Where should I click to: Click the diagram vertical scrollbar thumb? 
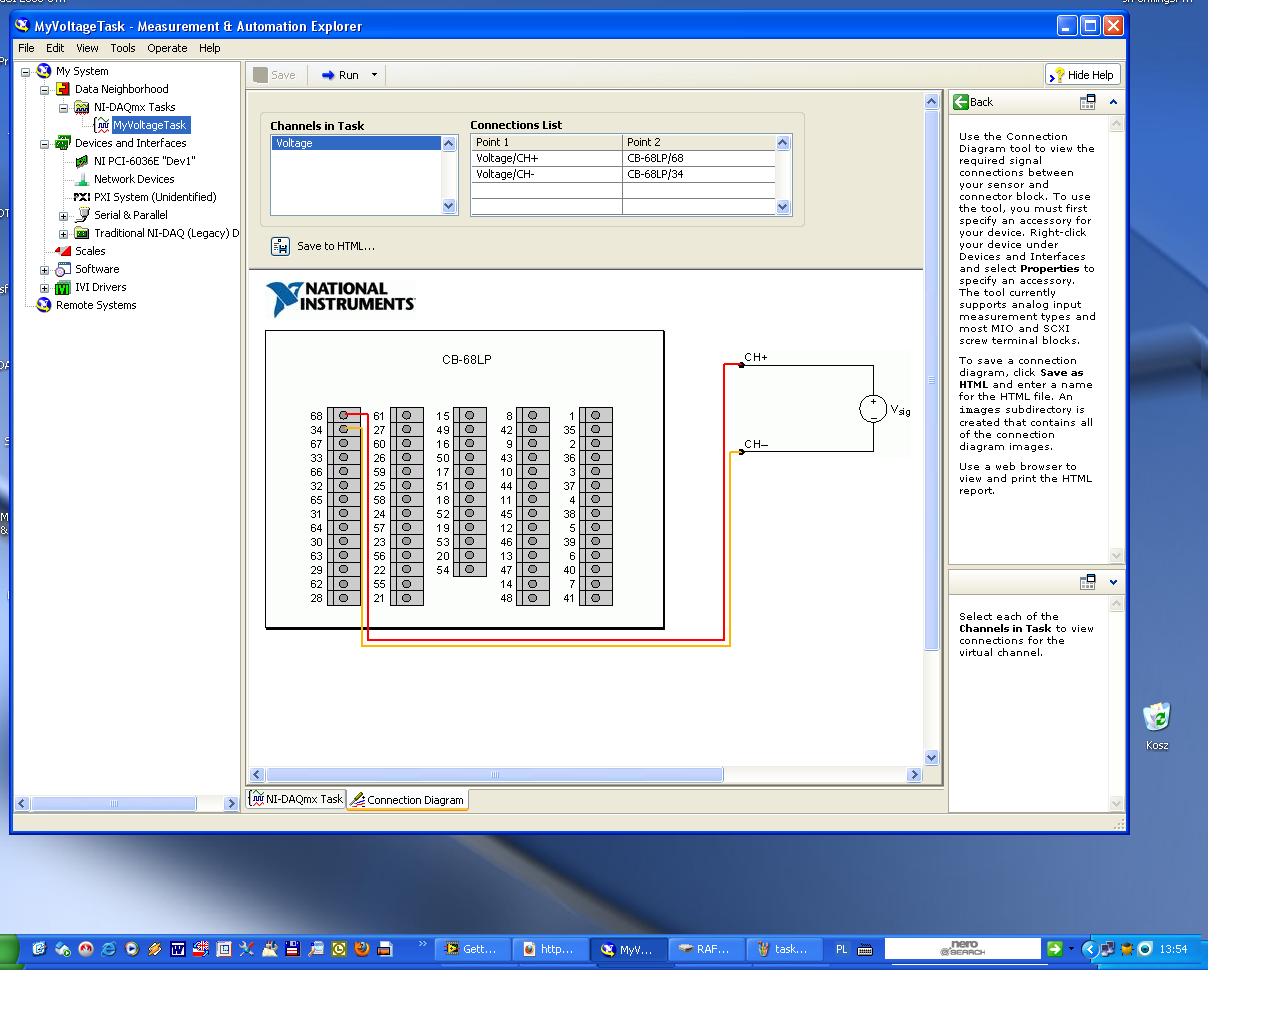click(932, 380)
